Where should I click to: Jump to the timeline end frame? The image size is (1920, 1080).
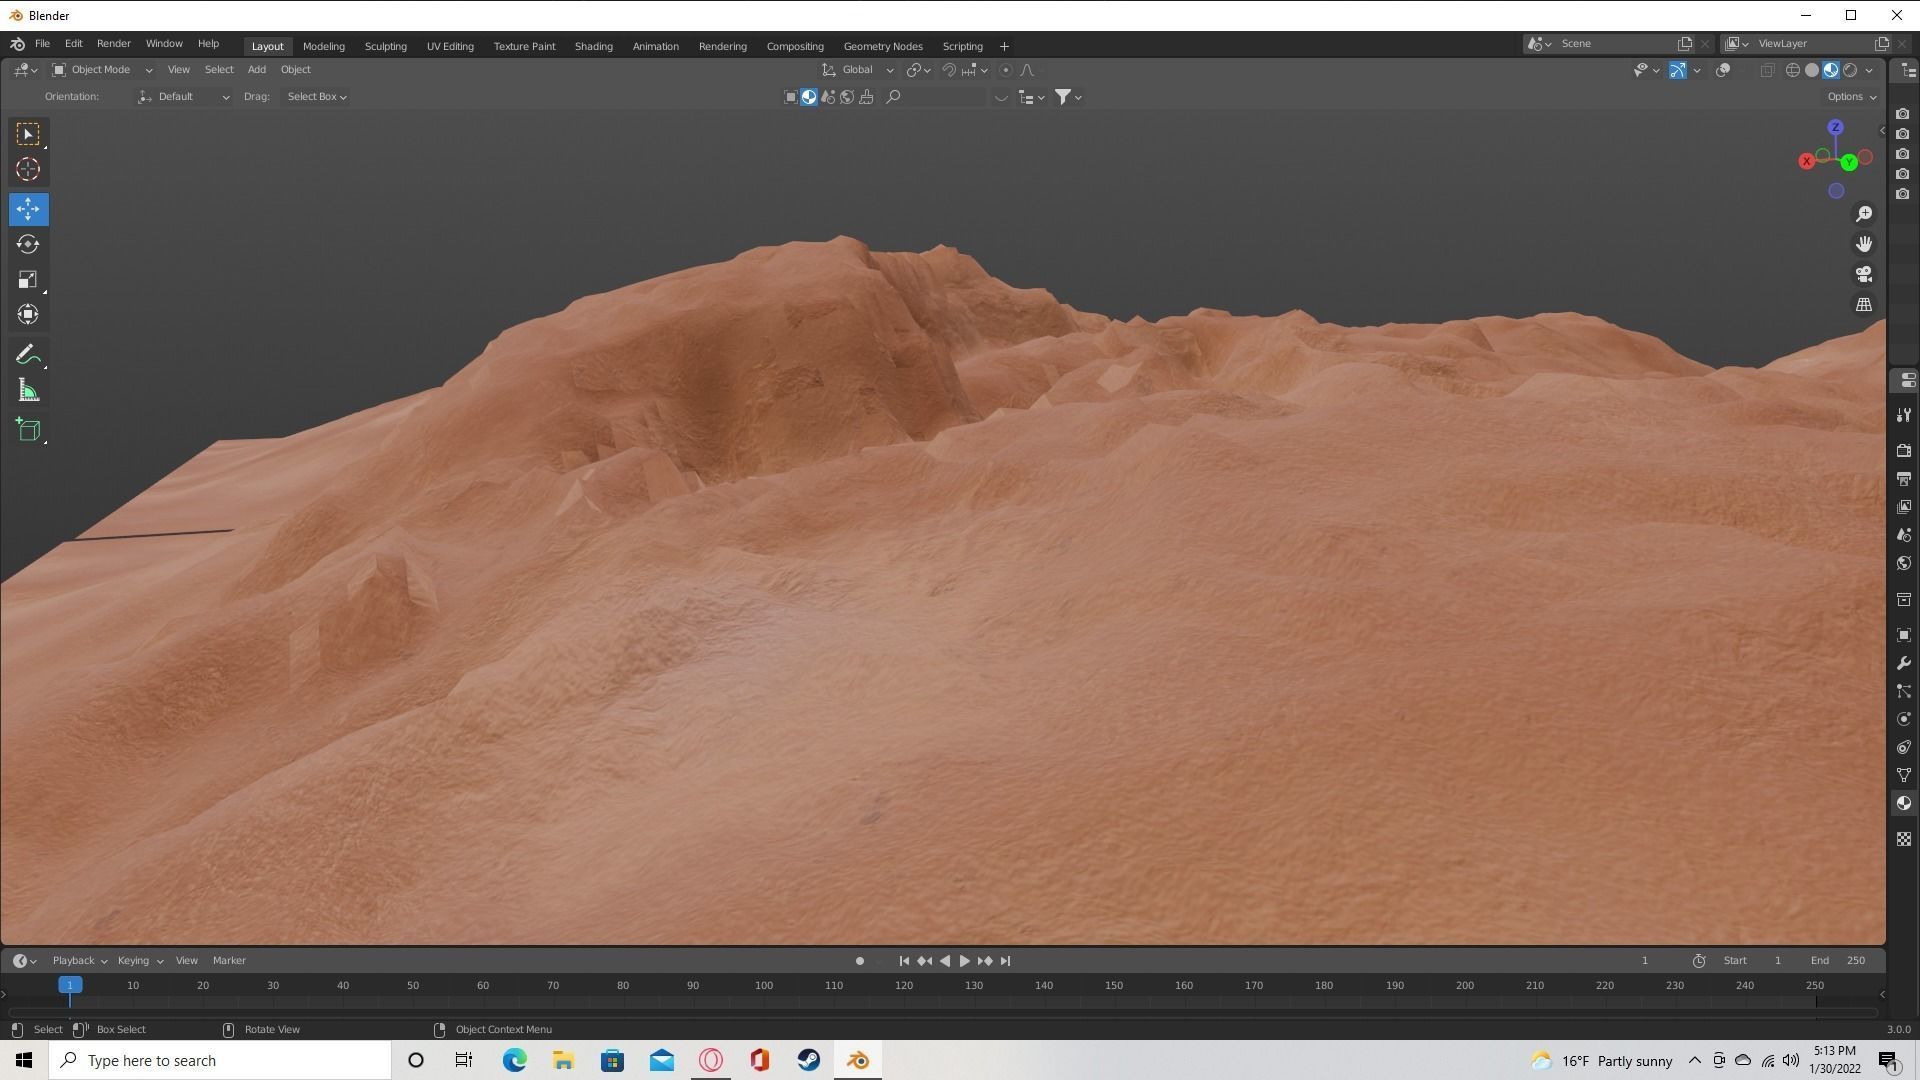pyautogui.click(x=1005, y=961)
